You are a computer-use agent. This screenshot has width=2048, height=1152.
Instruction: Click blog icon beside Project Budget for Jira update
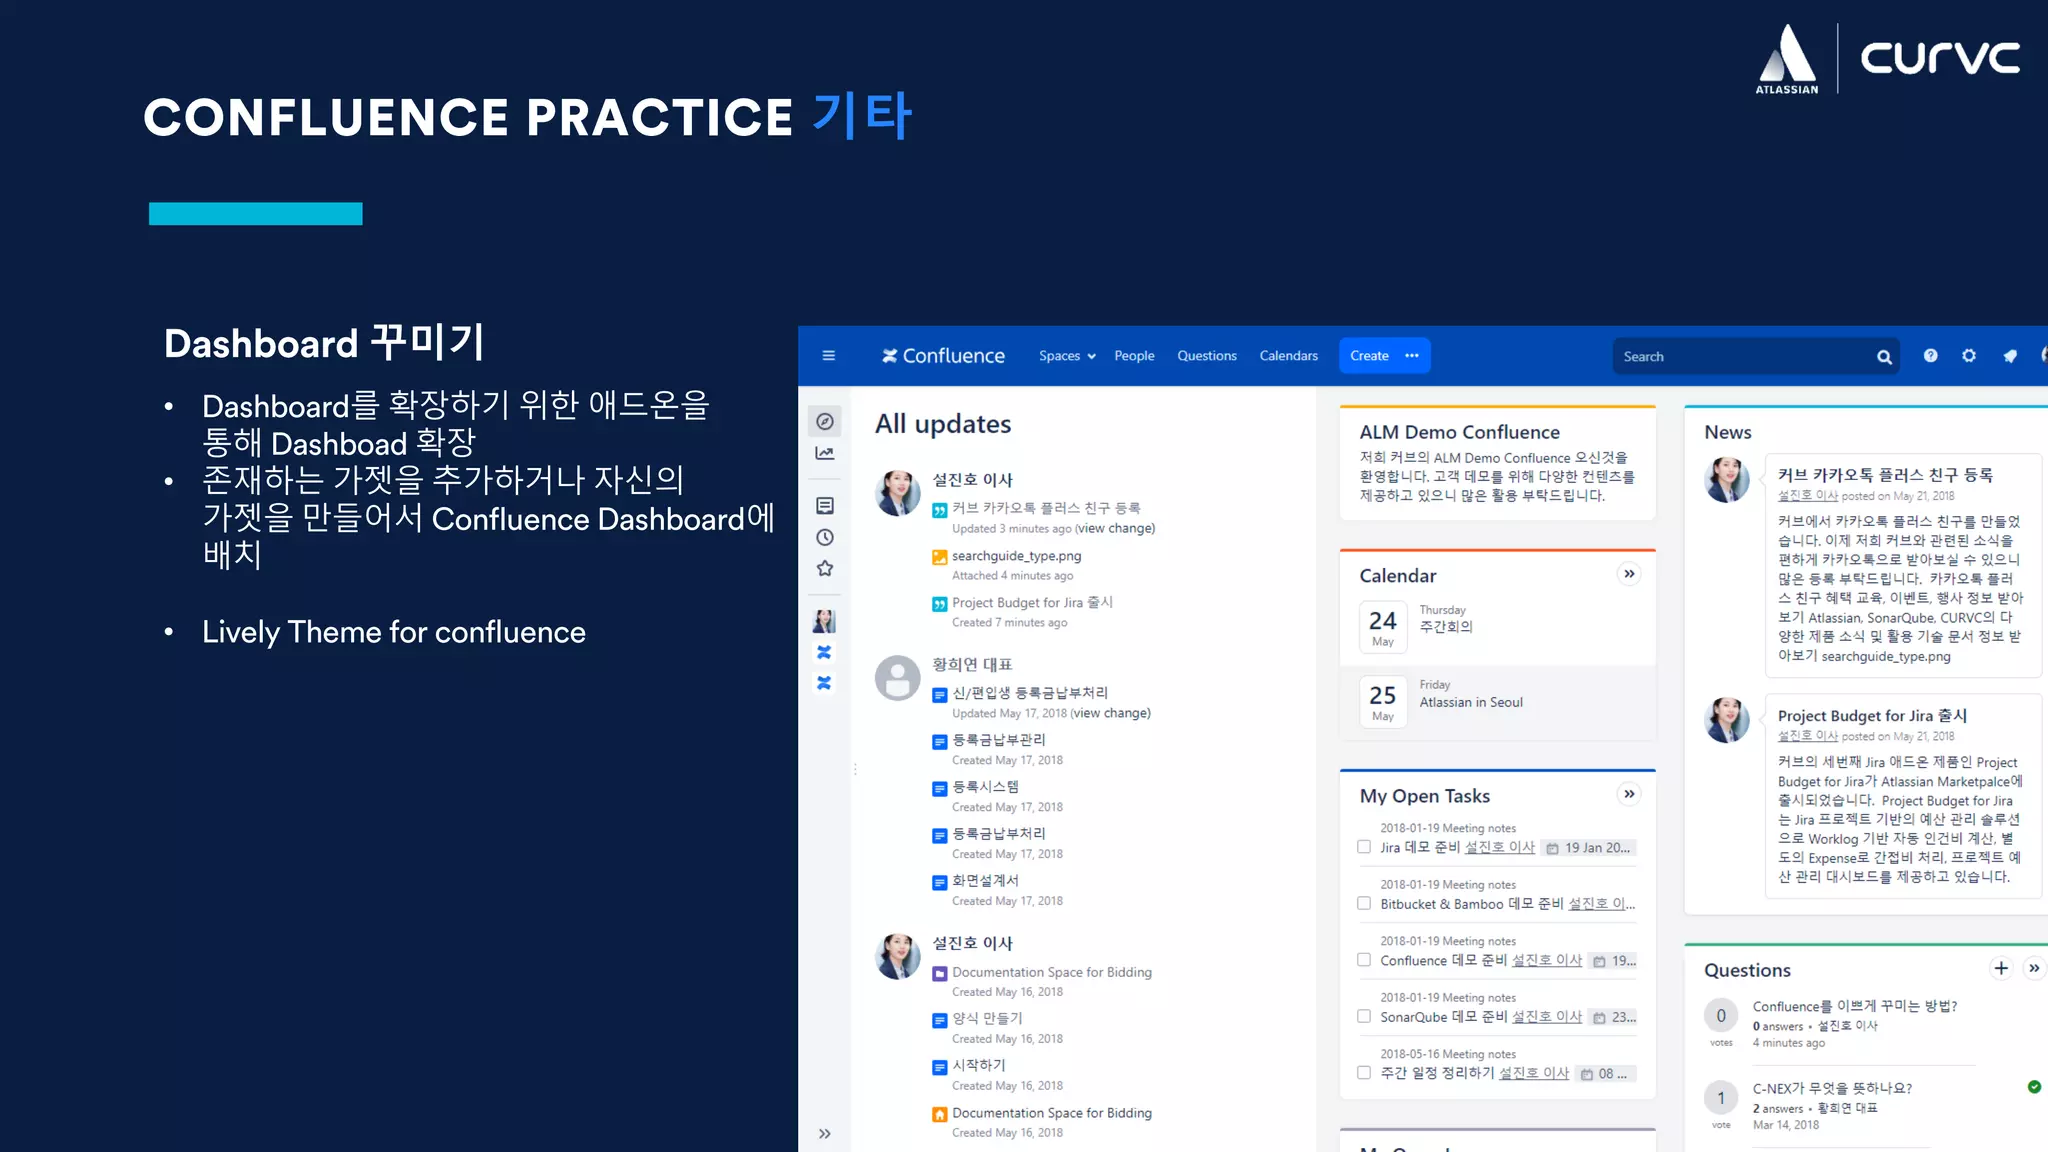940,604
